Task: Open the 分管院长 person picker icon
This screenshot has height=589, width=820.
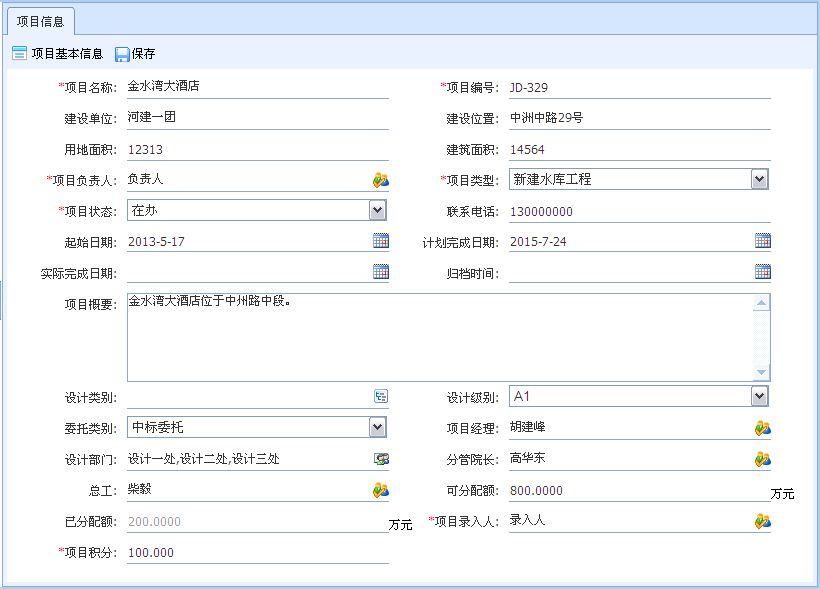Action: point(762,457)
